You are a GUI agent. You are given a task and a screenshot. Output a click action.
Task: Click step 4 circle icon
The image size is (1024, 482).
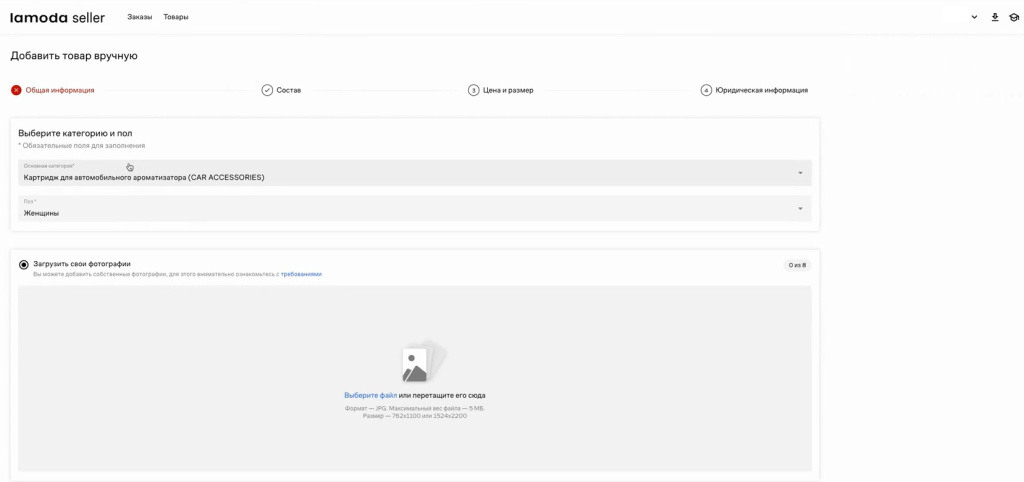[x=706, y=90]
